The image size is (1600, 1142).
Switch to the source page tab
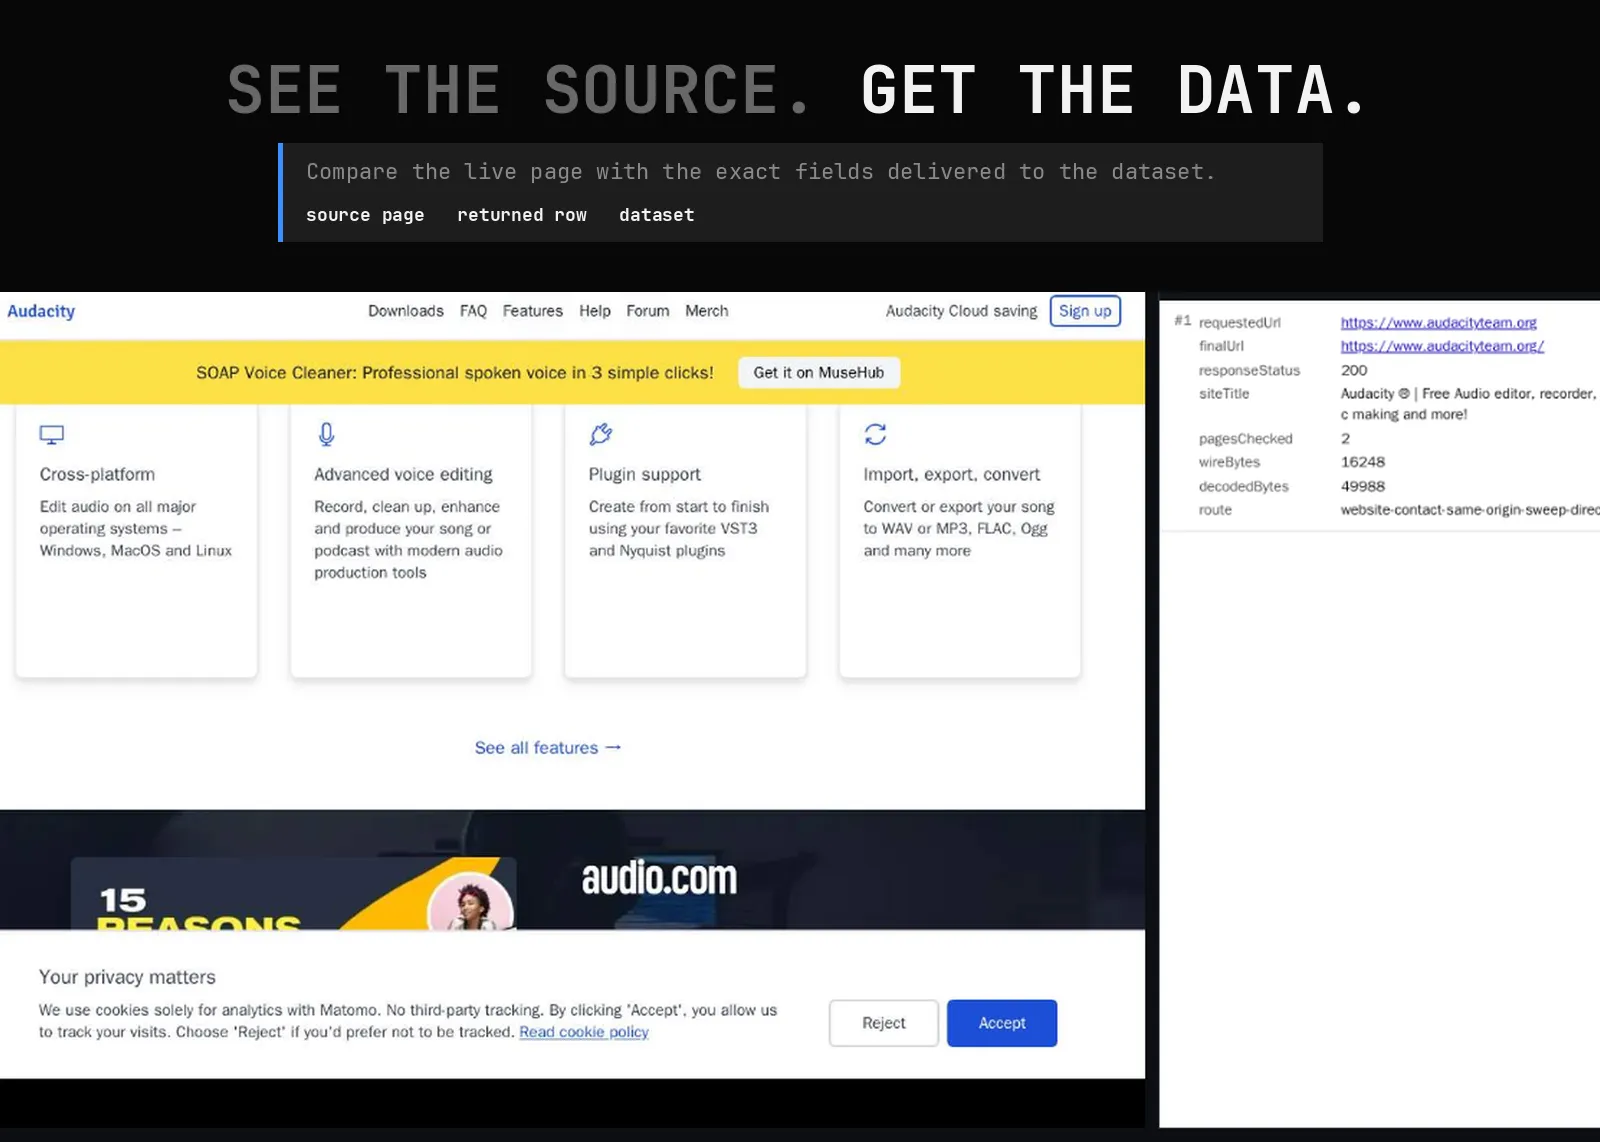[x=365, y=215]
